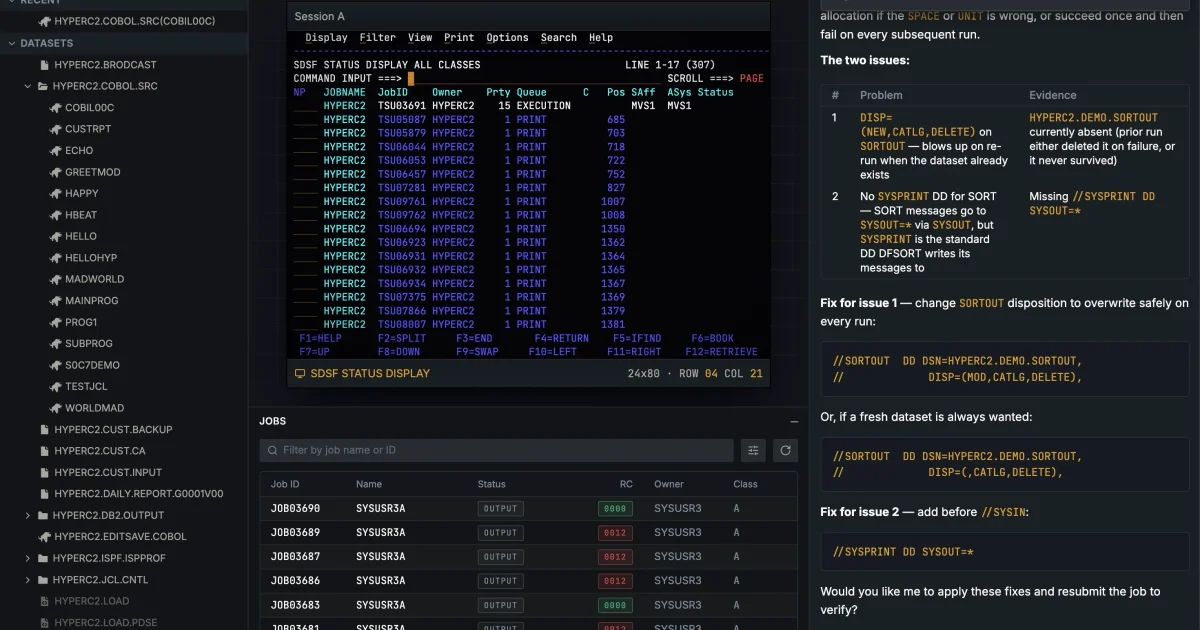Open the Help menu in the SDSF terminal
Viewport: 1200px width, 630px height.
(600, 38)
